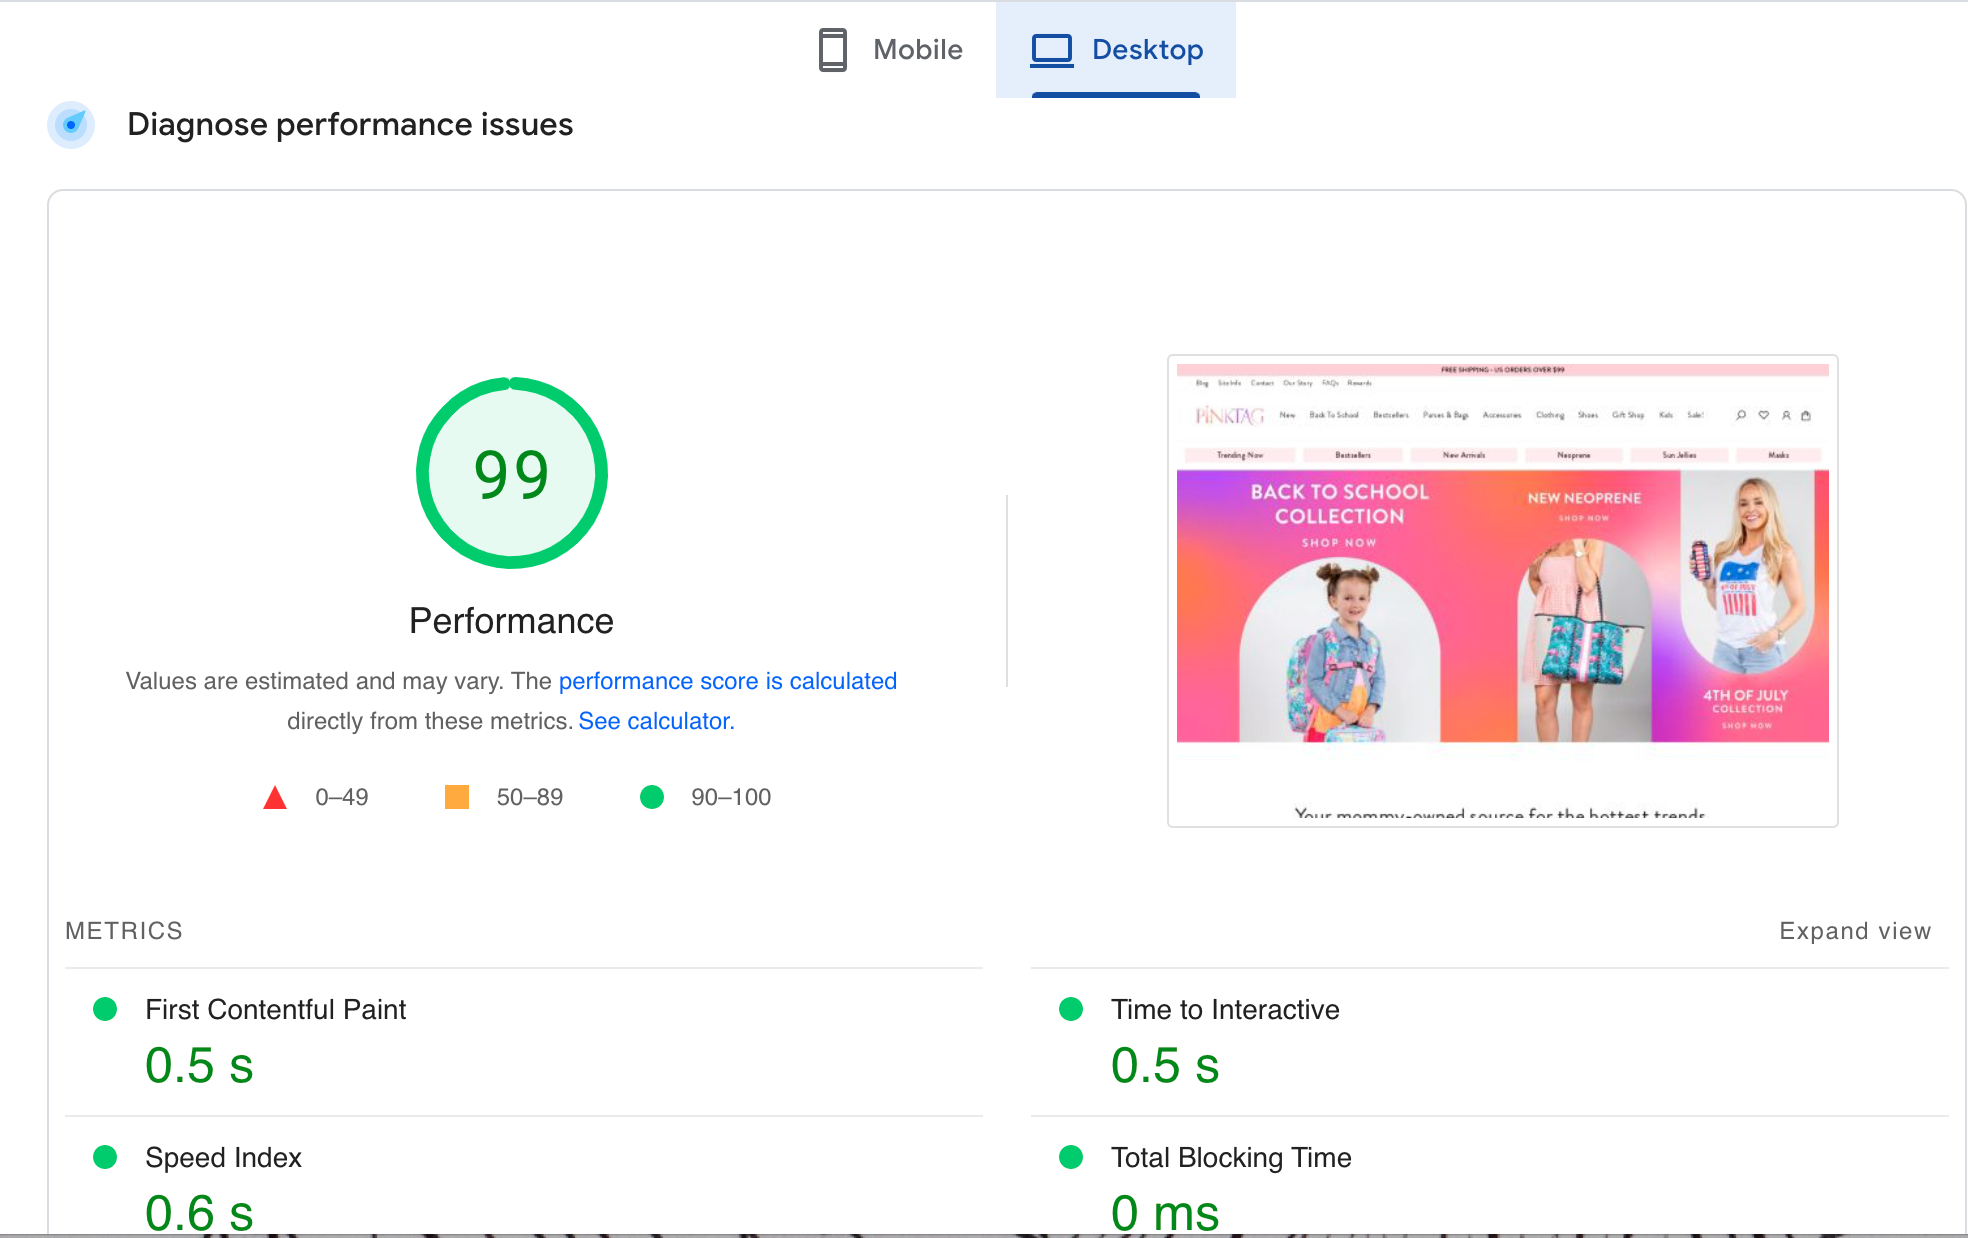Click the Speed Index 0.6 s value

[199, 1211]
